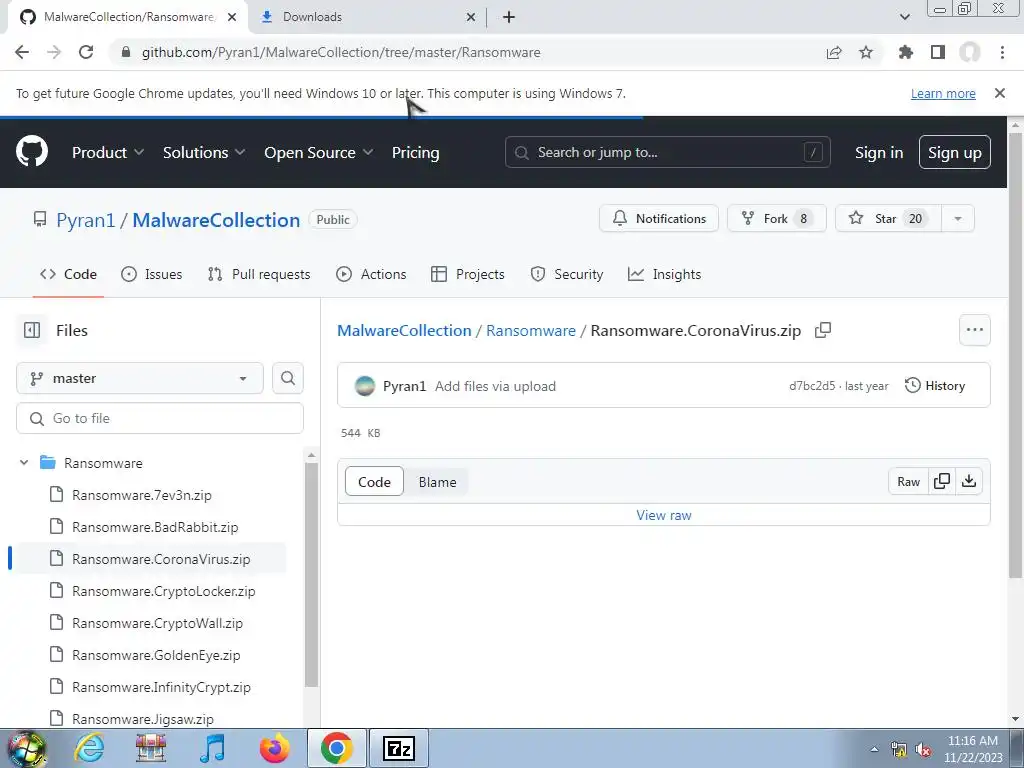
Task: Open a new tab with plus icon
Action: pyautogui.click(x=509, y=17)
